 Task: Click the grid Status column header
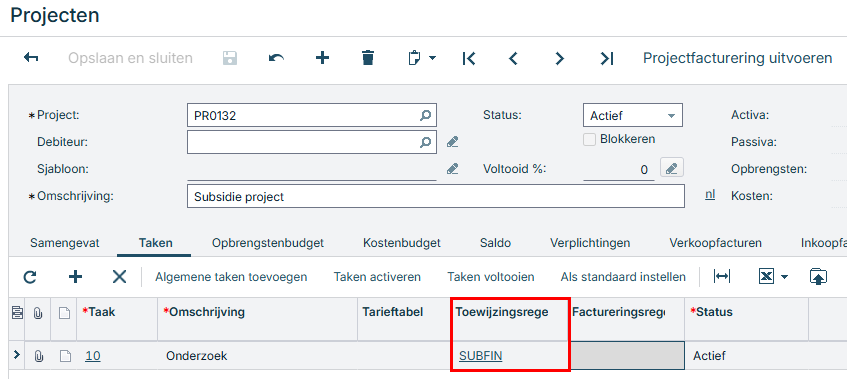point(747,319)
